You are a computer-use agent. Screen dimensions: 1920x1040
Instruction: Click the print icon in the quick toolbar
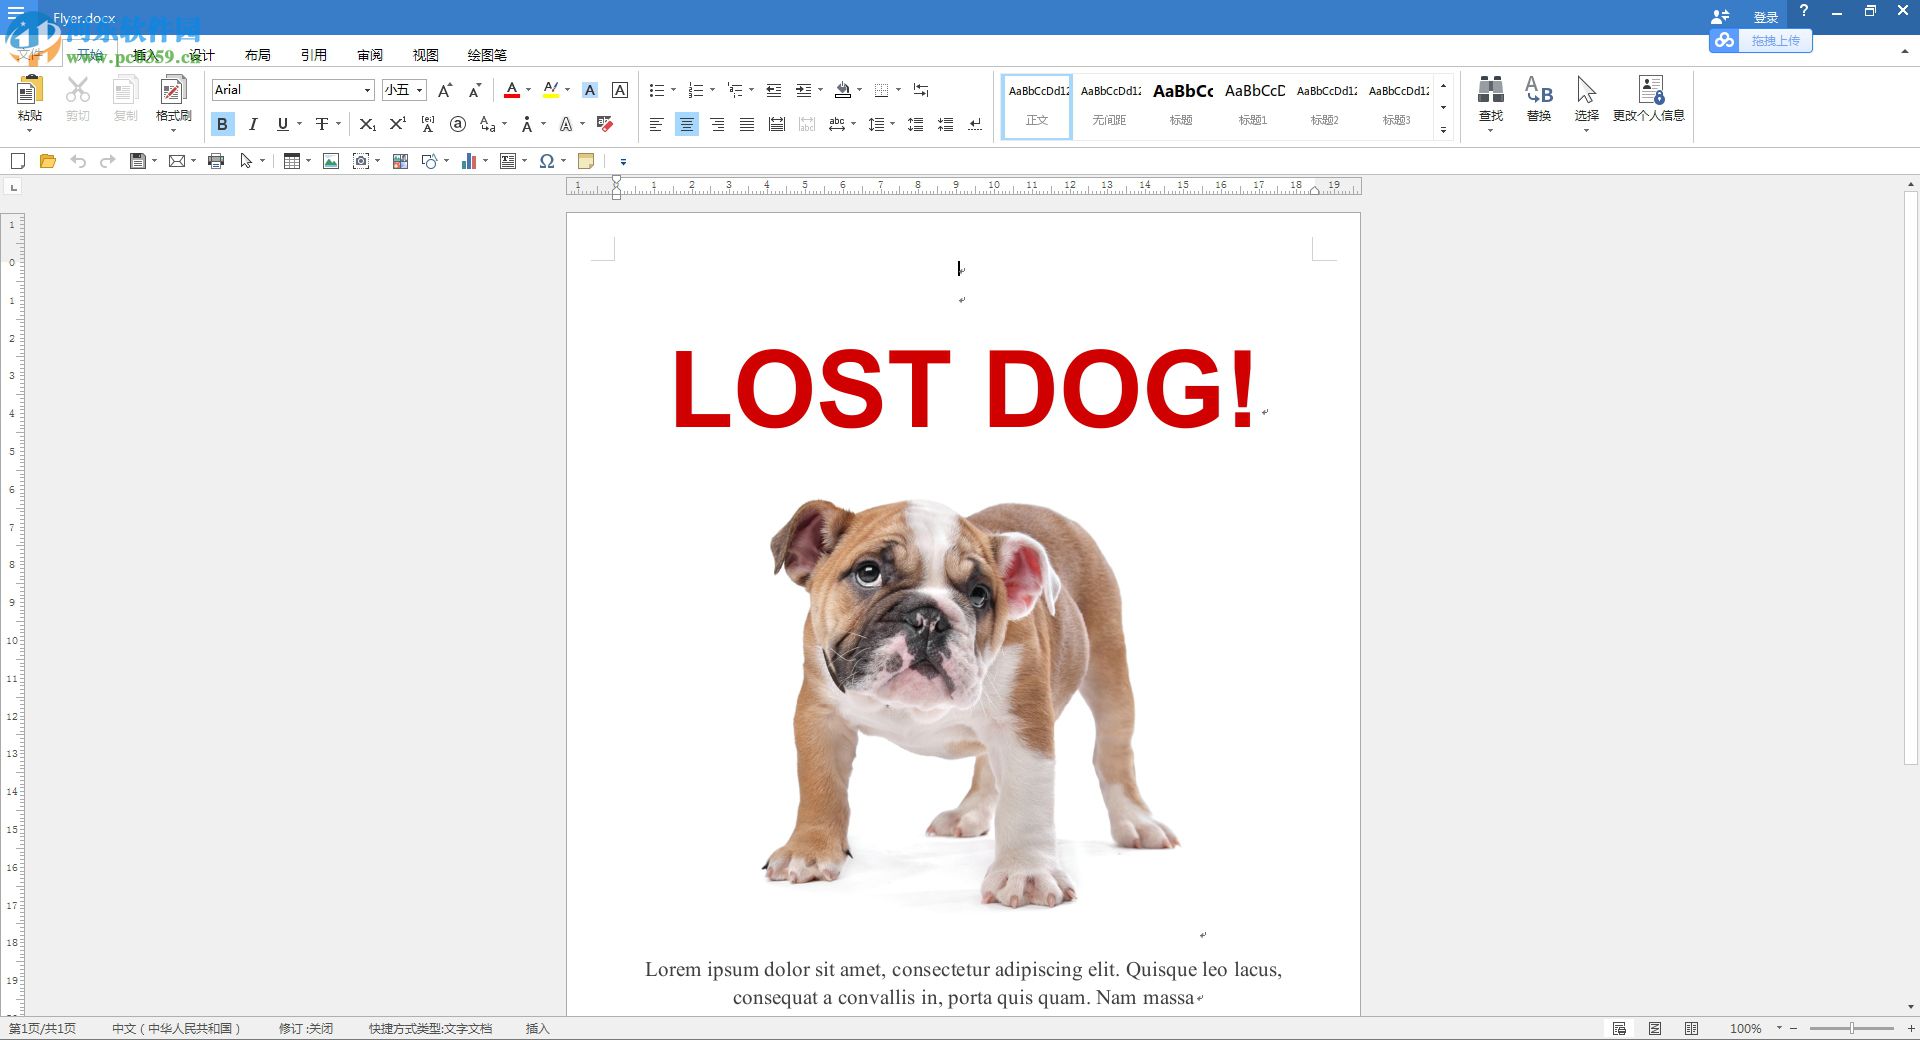tap(216, 161)
